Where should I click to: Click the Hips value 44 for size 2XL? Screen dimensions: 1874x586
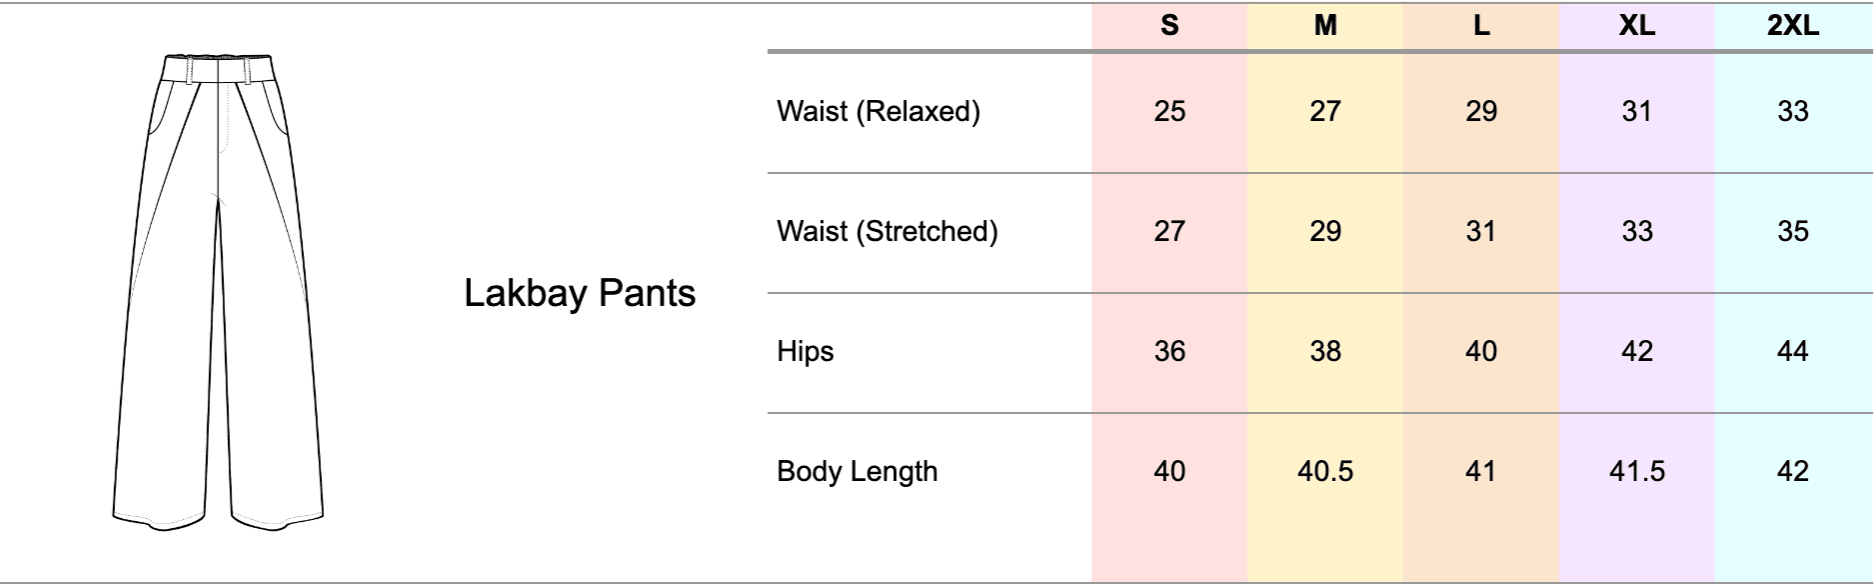click(1792, 351)
